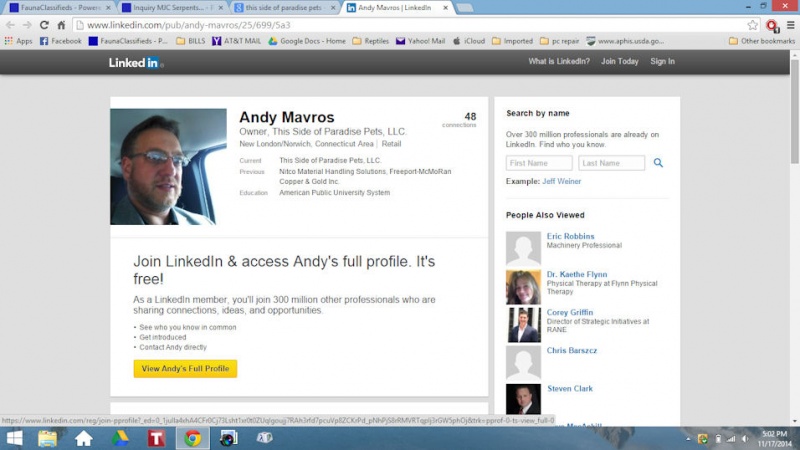Click the search magnifier icon
This screenshot has width=800, height=450.
(658, 163)
